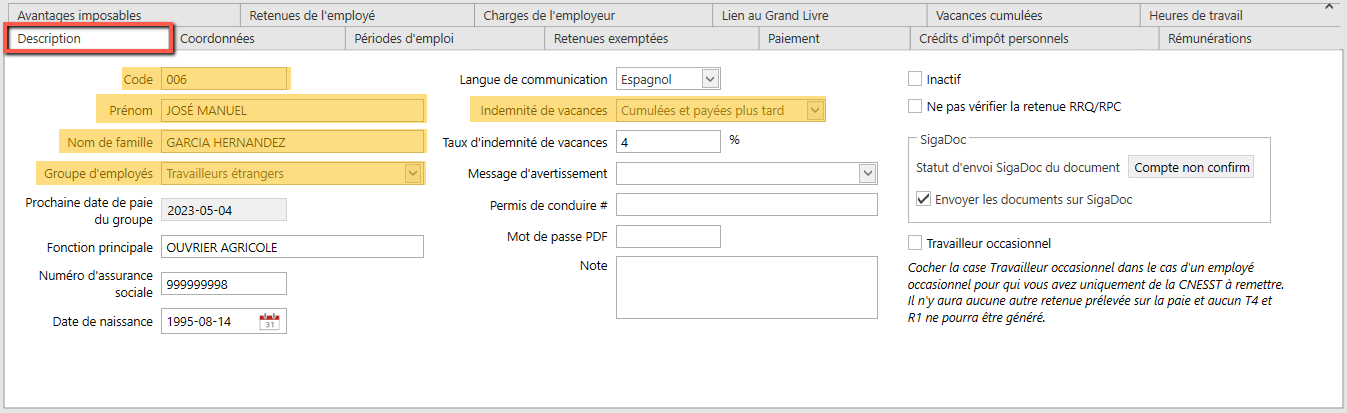Screen dimensions: 1347x413
Task: Click the Nom de famille field
Action: point(293,142)
